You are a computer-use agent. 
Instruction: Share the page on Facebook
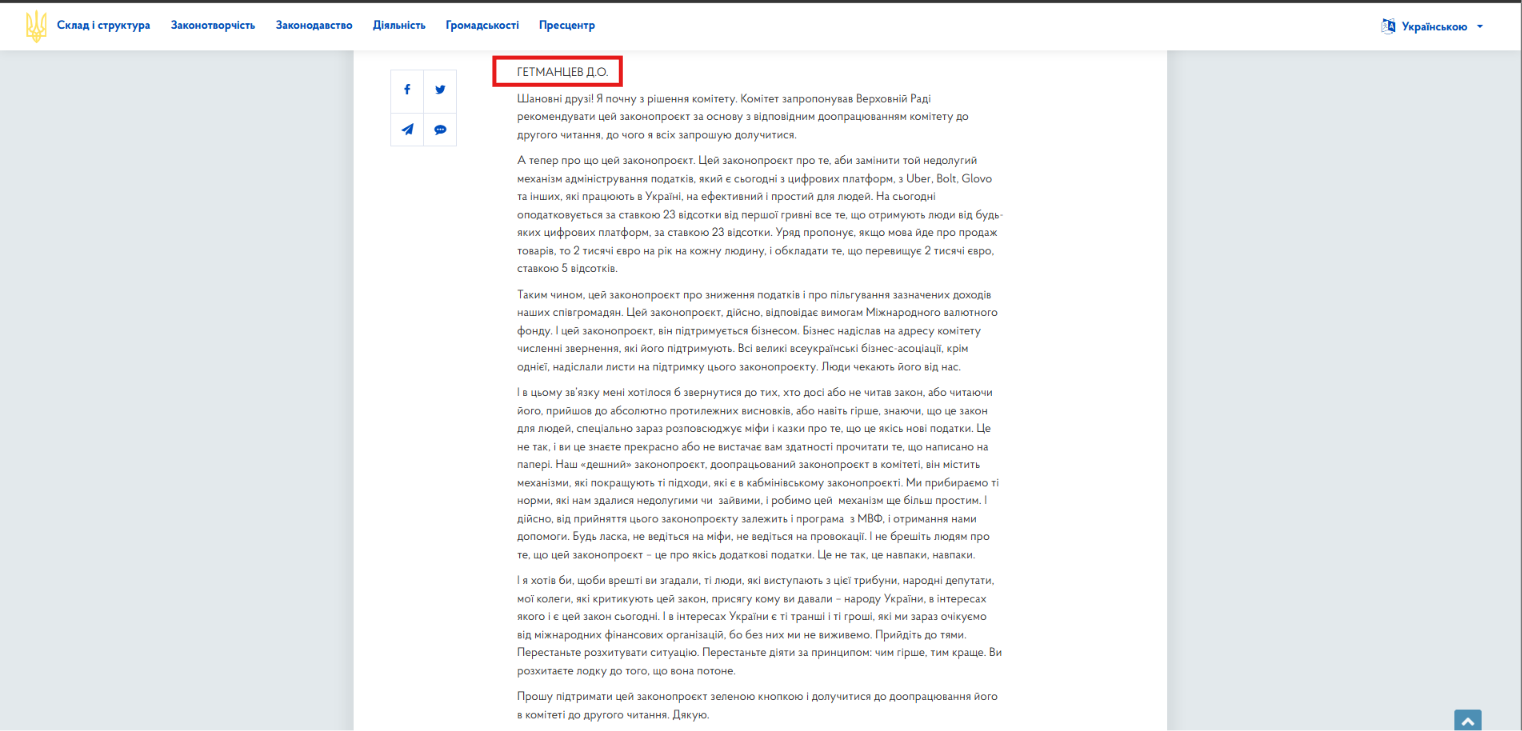click(407, 89)
